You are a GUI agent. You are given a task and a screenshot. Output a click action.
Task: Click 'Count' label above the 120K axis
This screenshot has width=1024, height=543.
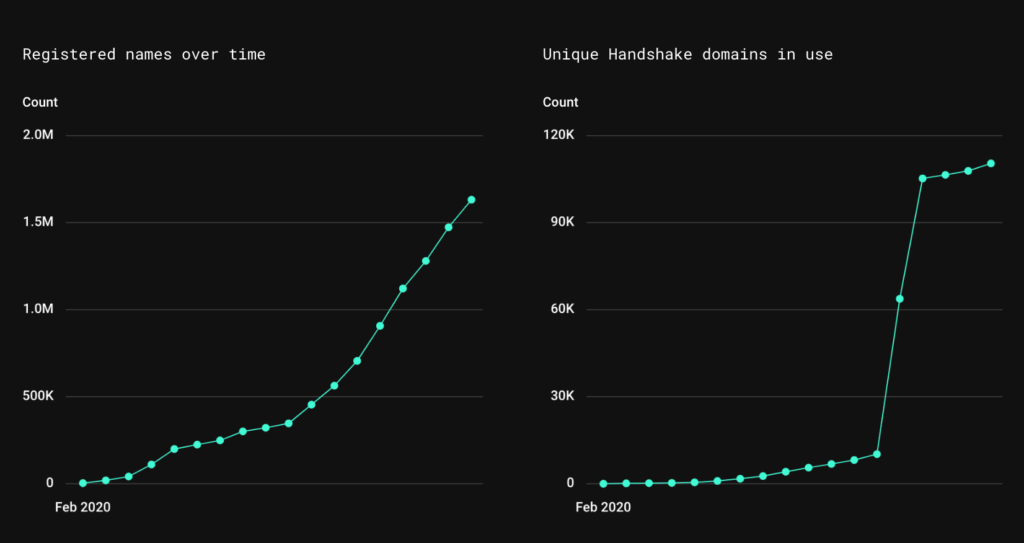coord(560,103)
